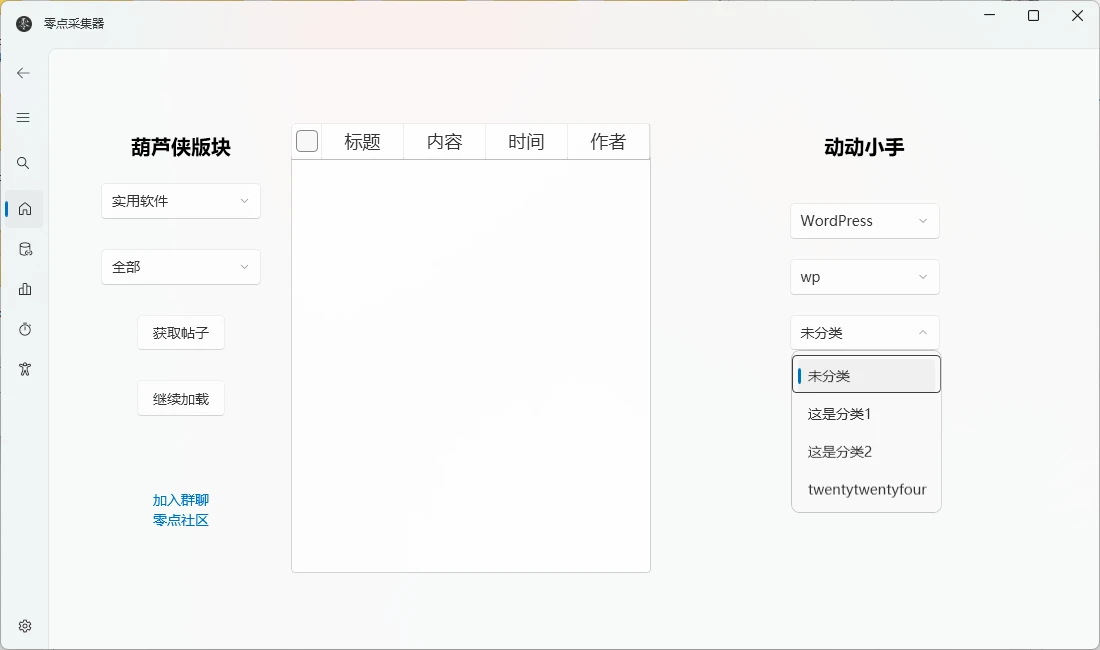Click the person figure sidebar icon

(25, 369)
